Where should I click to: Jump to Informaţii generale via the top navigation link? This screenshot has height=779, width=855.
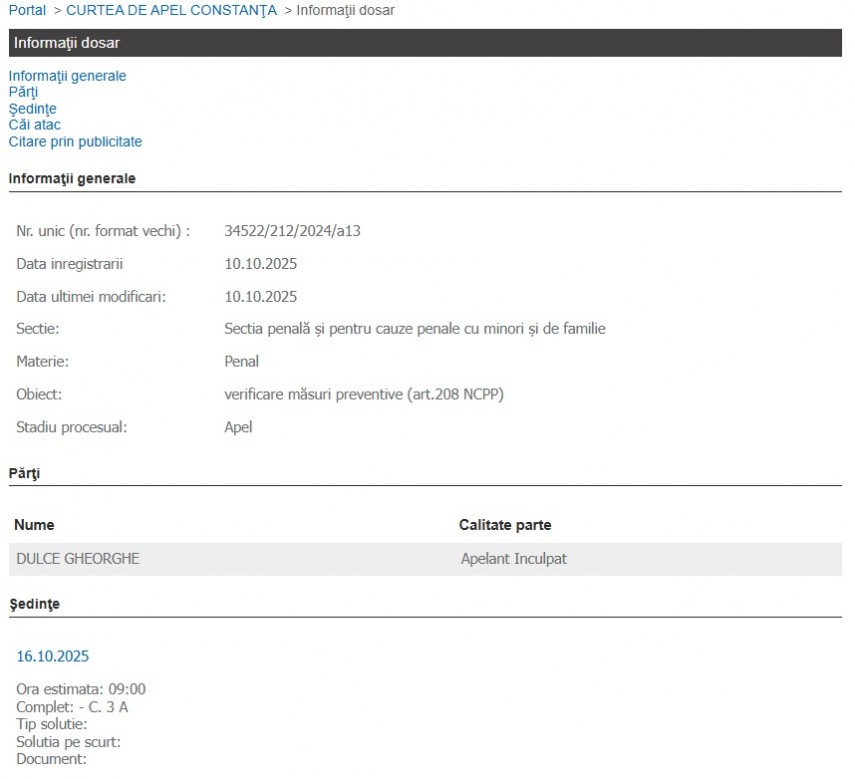pyautogui.click(x=67, y=76)
